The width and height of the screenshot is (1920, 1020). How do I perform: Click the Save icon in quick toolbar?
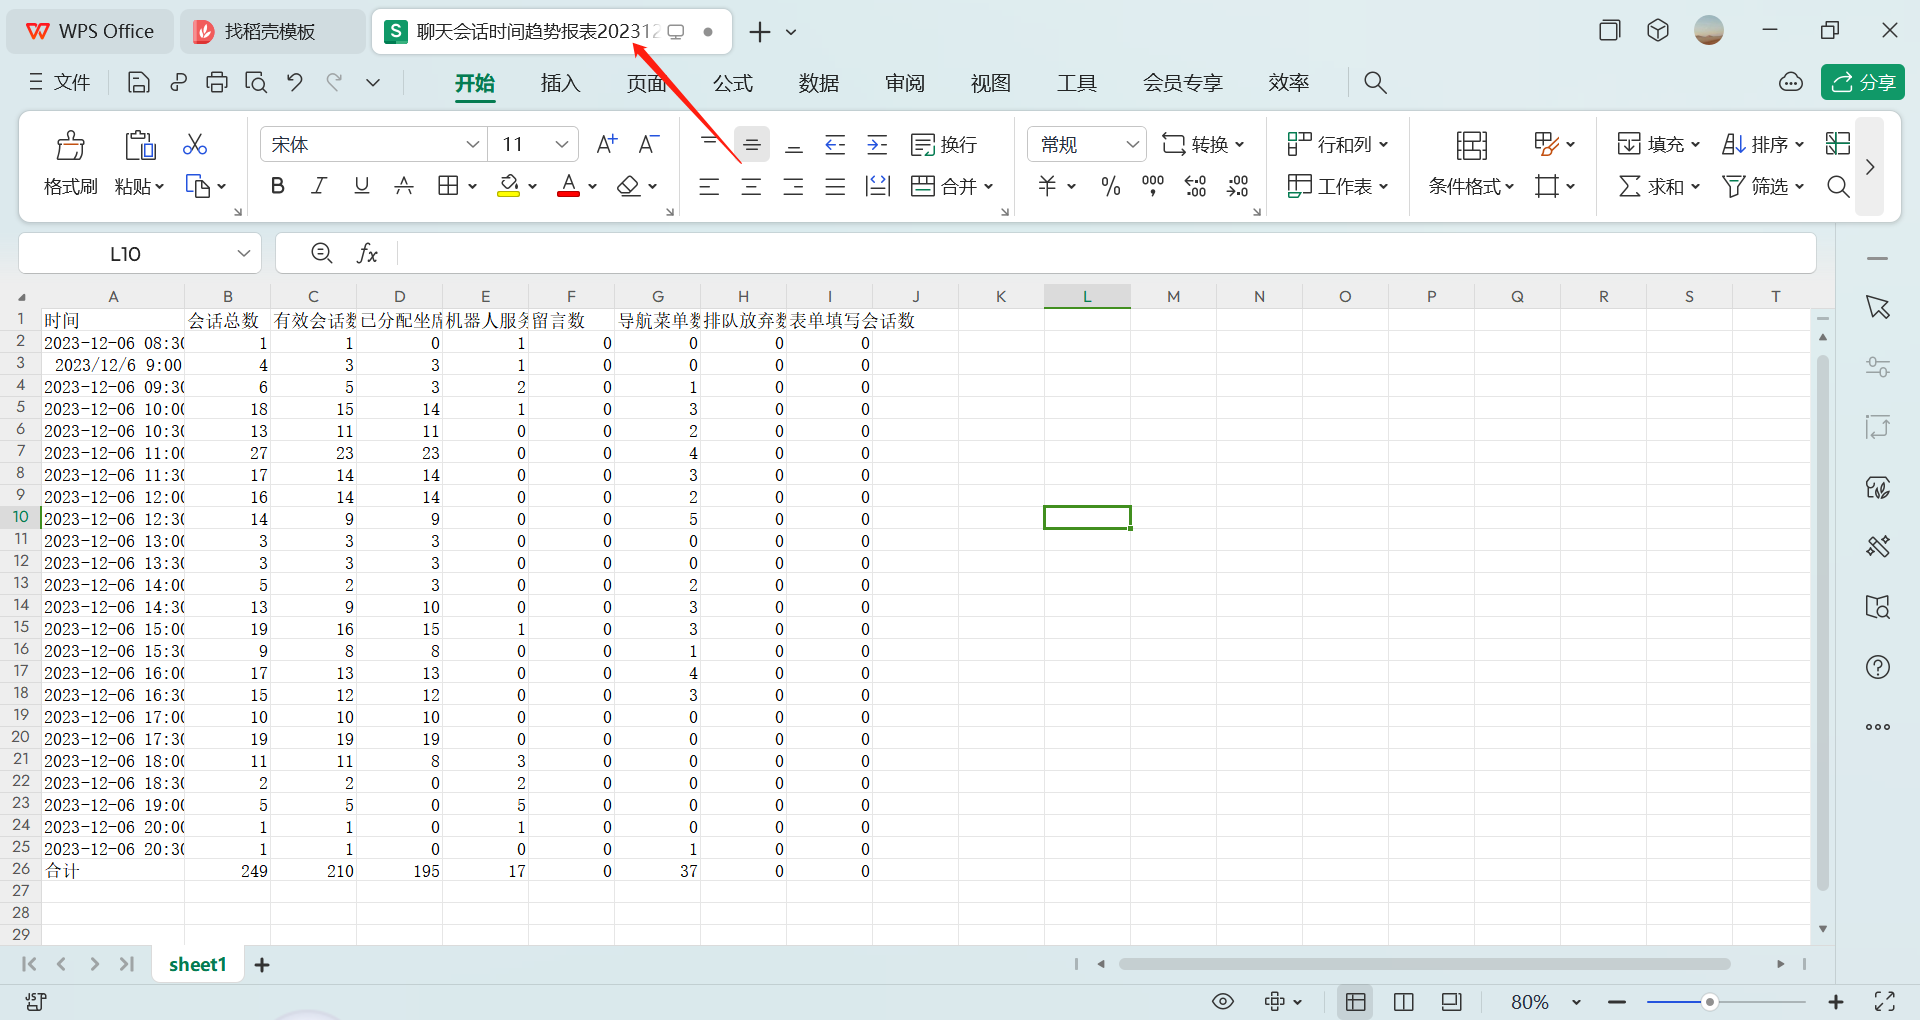click(x=139, y=83)
